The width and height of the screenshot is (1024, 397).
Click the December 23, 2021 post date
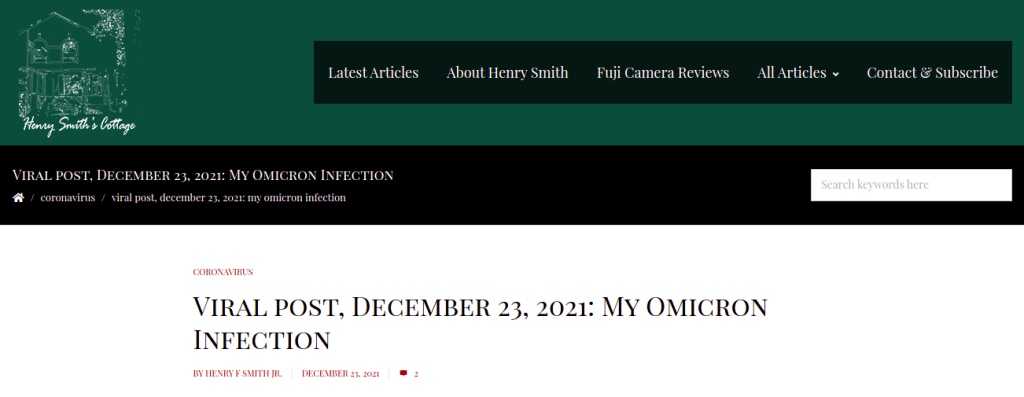pyautogui.click(x=340, y=373)
